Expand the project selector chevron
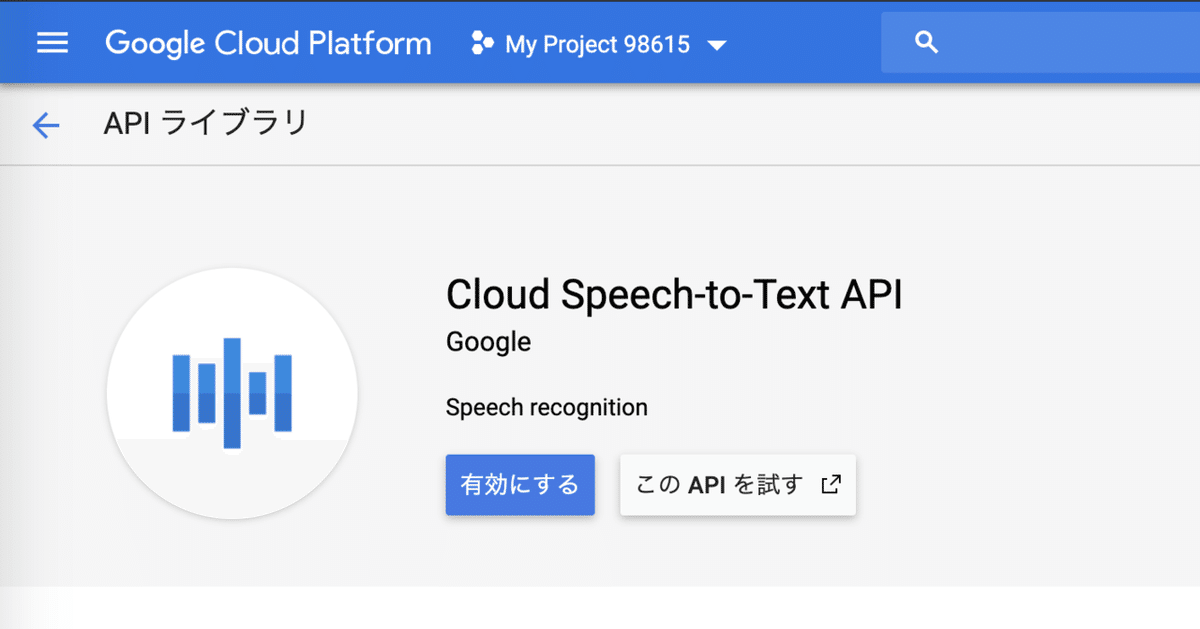The height and width of the screenshot is (629, 1200). [x=717, y=44]
